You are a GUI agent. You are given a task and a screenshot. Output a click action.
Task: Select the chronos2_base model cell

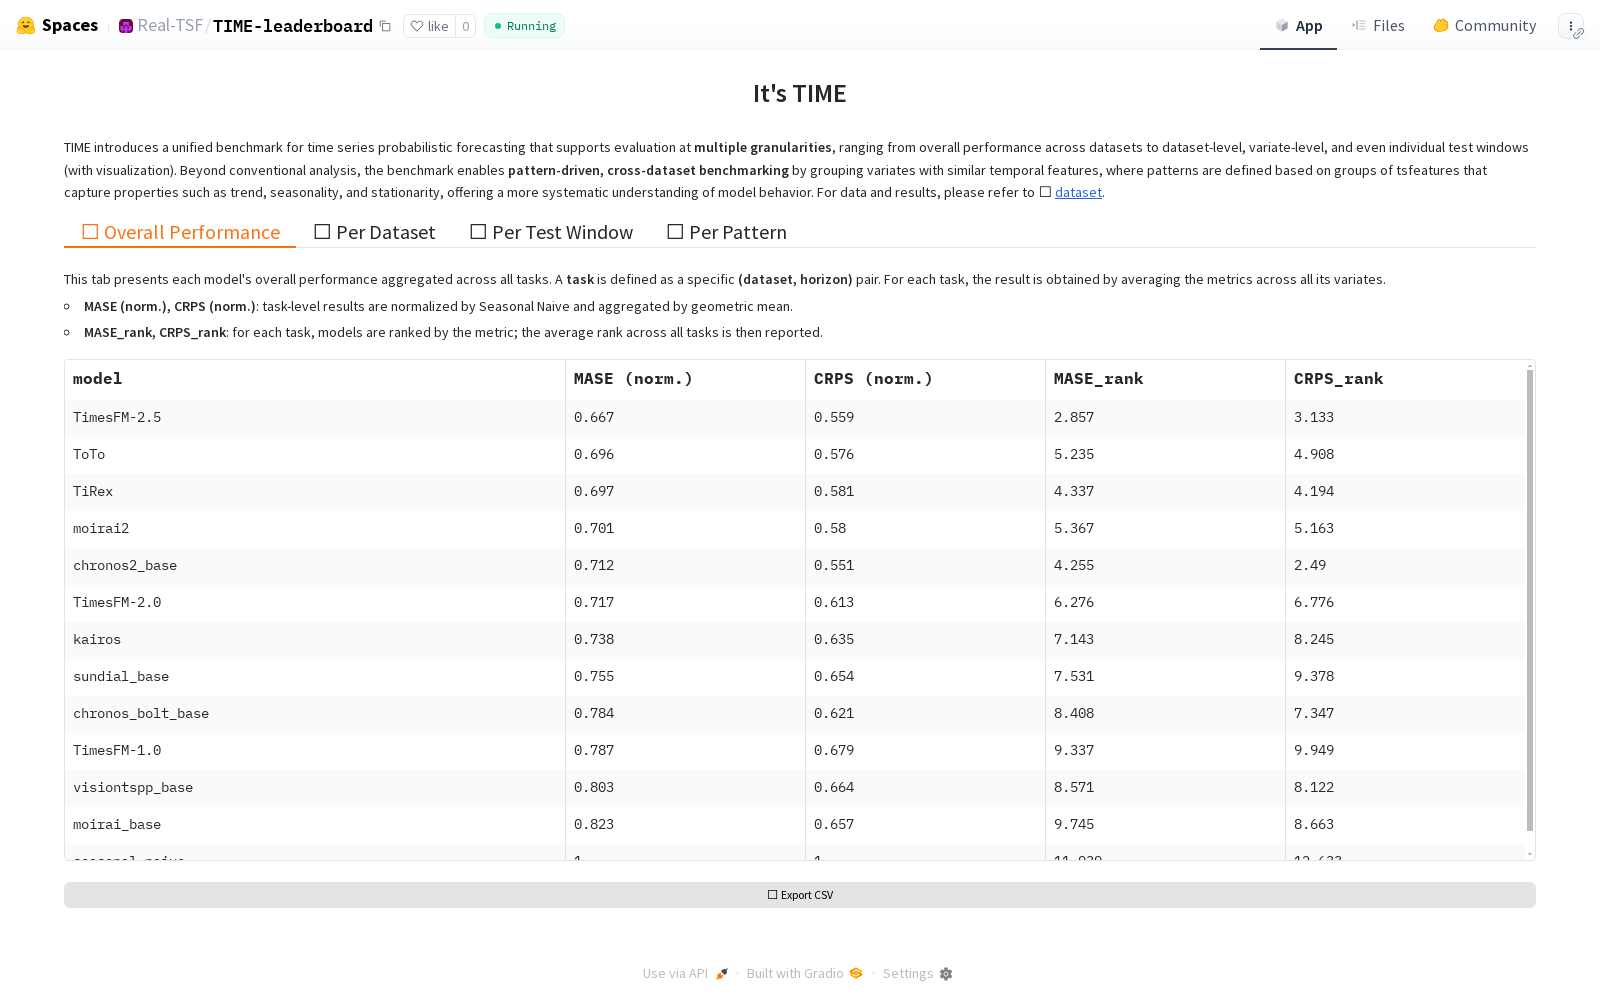coord(315,566)
